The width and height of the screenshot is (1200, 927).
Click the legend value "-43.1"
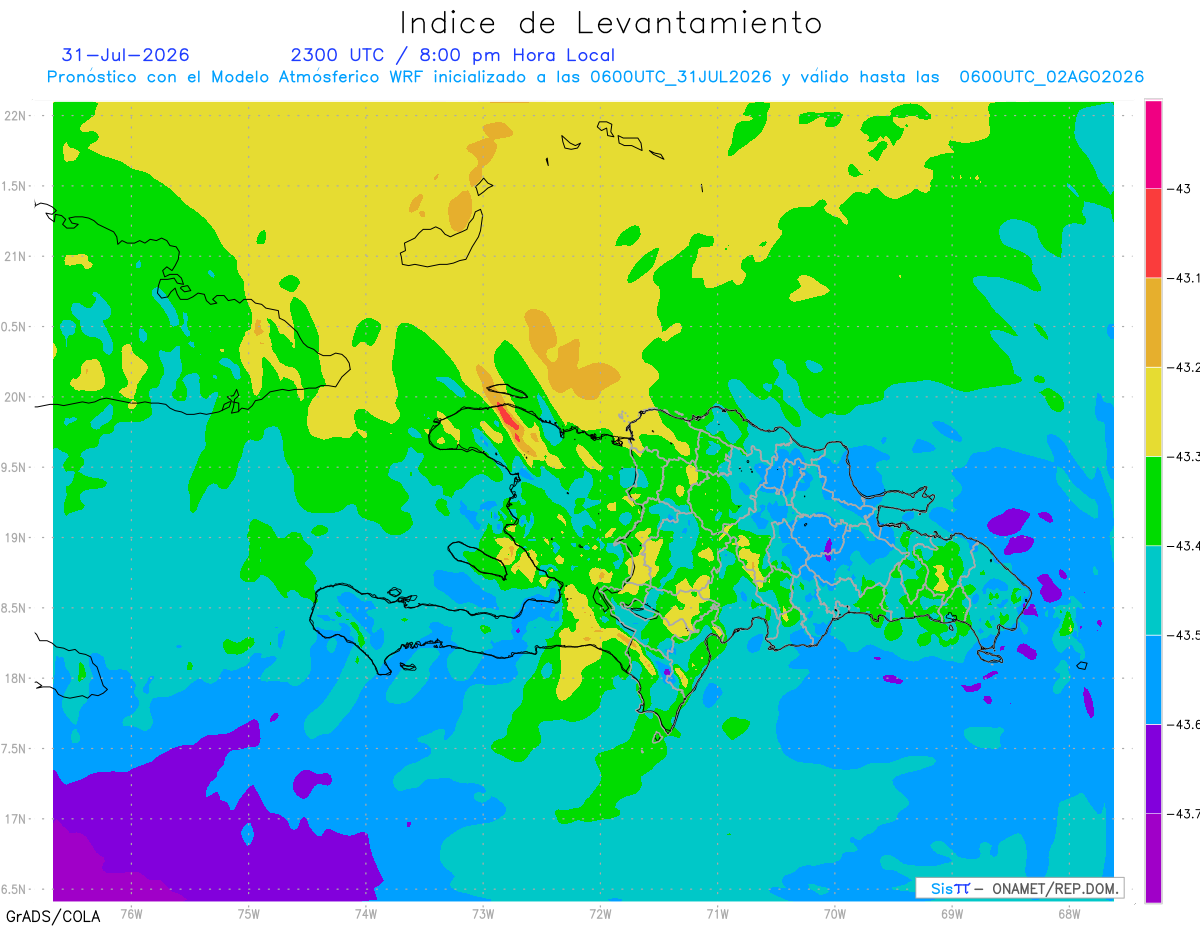1184,278
